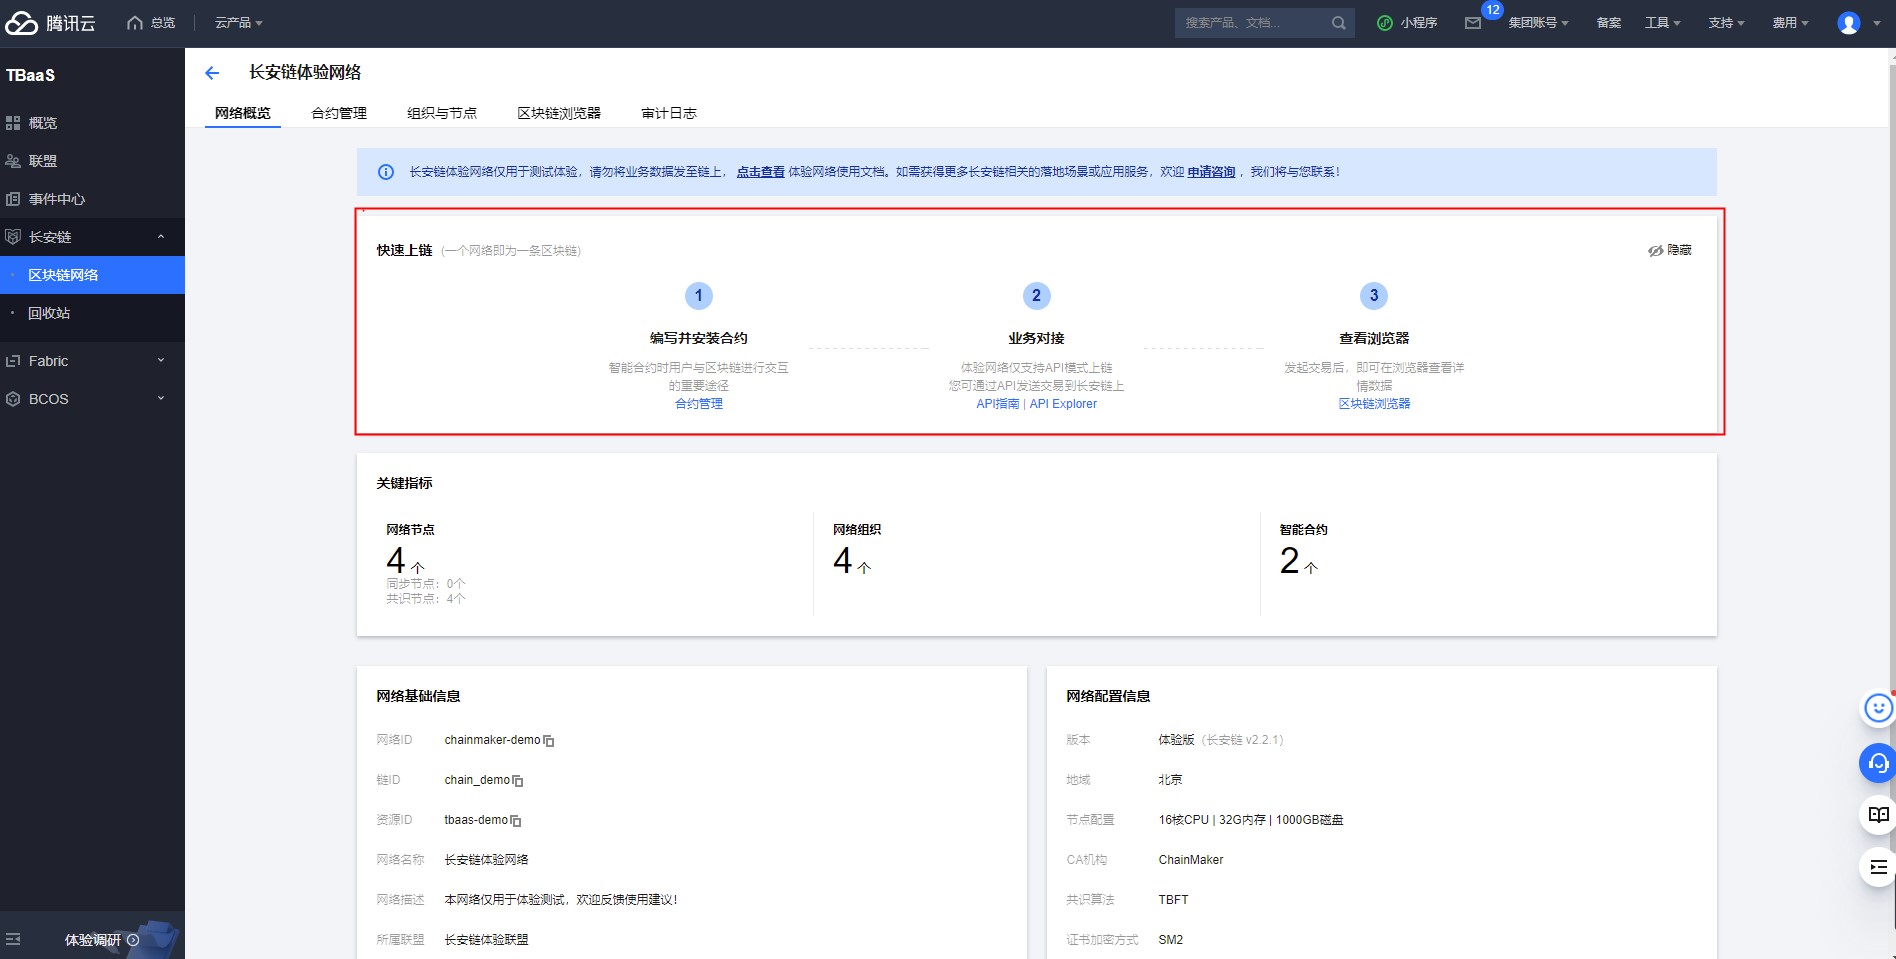Viewport: 1896px width, 959px height.
Task: Open the API Explorer link
Action: click(x=1063, y=404)
